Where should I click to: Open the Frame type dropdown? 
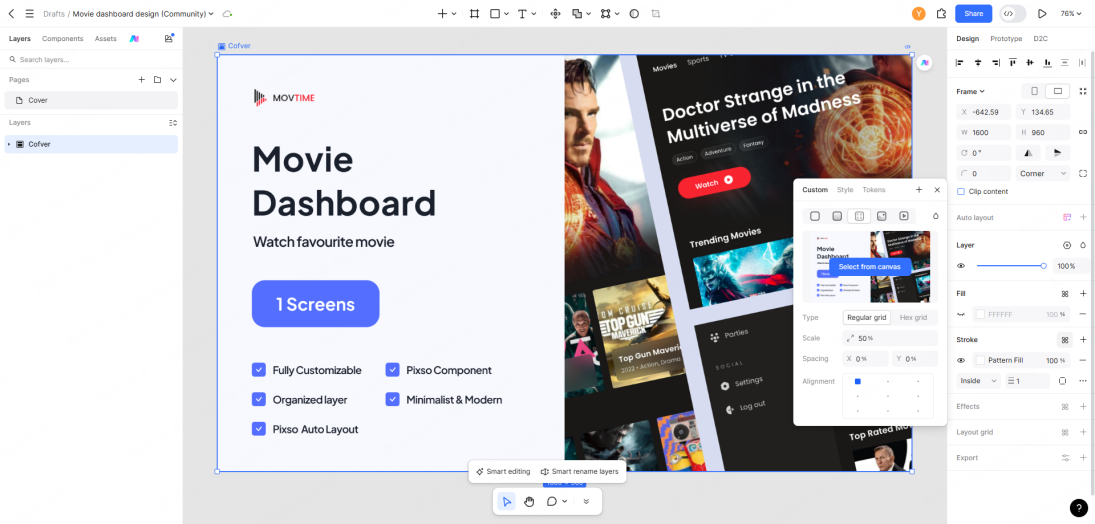click(x=970, y=91)
